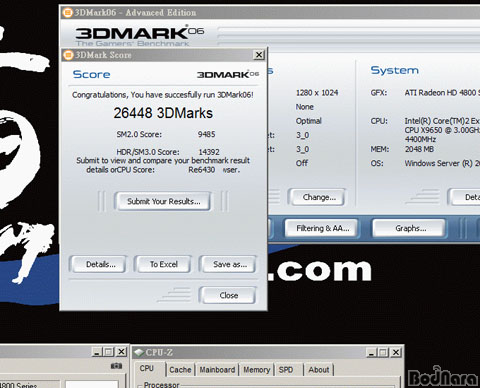Click the System heading in 3DMark06
This screenshot has width=480, height=388.
pos(395,70)
